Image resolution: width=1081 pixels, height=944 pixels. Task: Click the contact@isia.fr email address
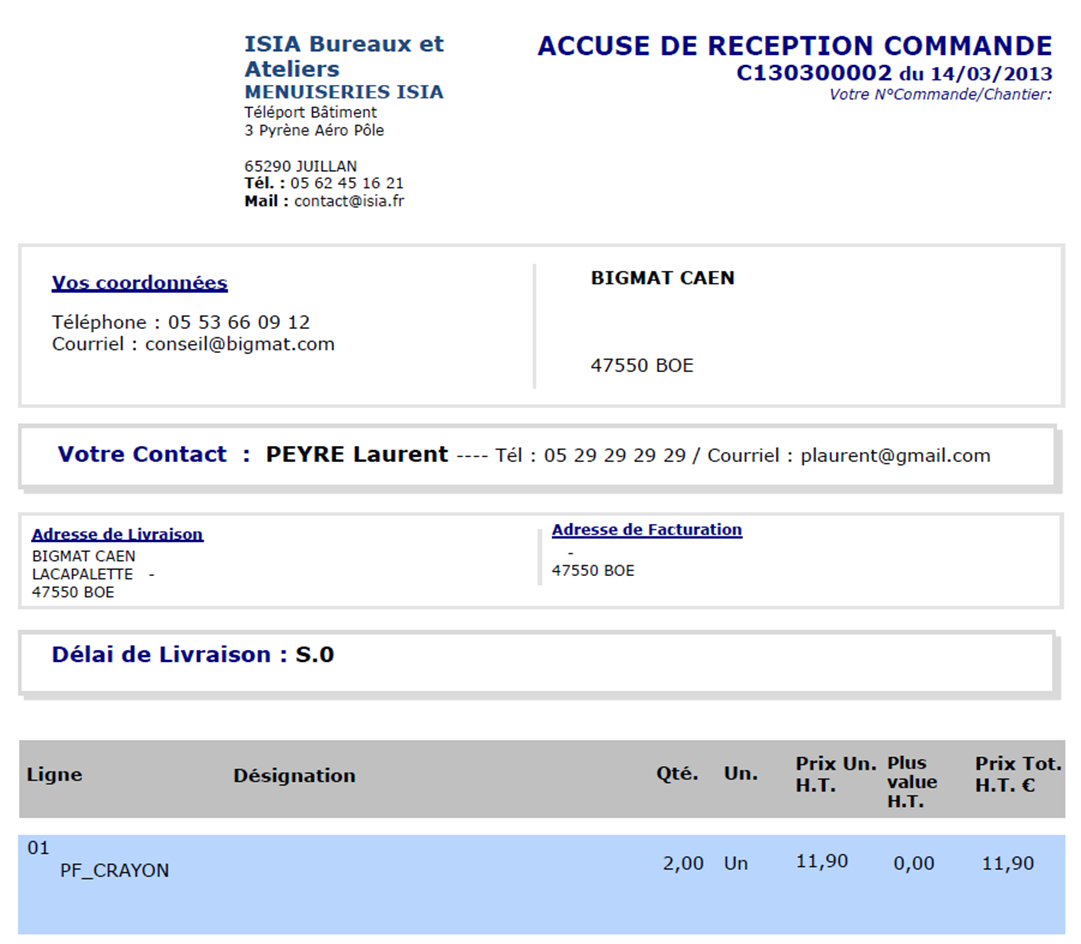349,201
